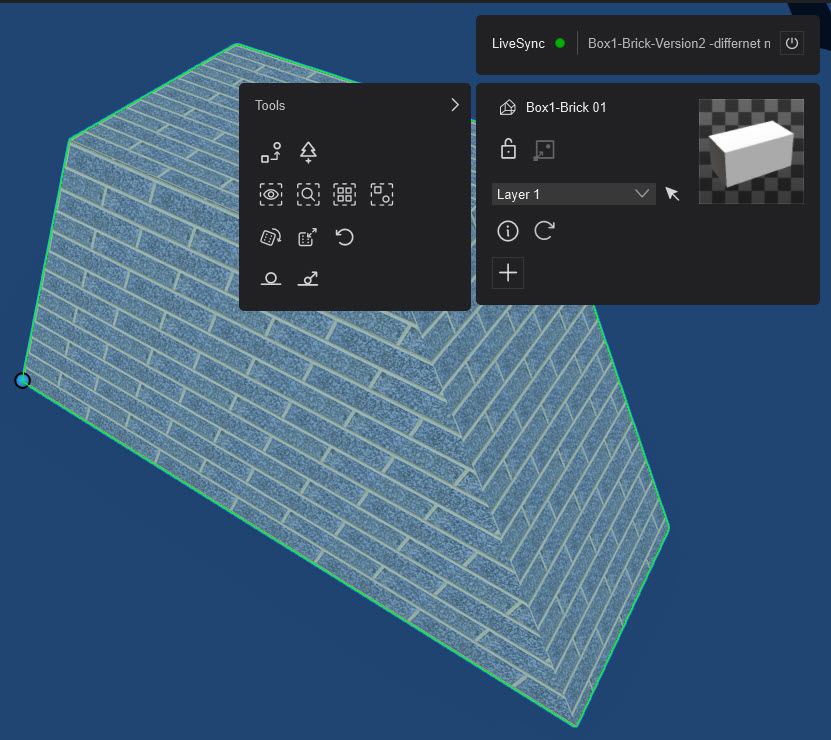Image resolution: width=831 pixels, height=740 pixels.
Task: Click the selection arrow beside the Layer dropdown
Action: (672, 194)
